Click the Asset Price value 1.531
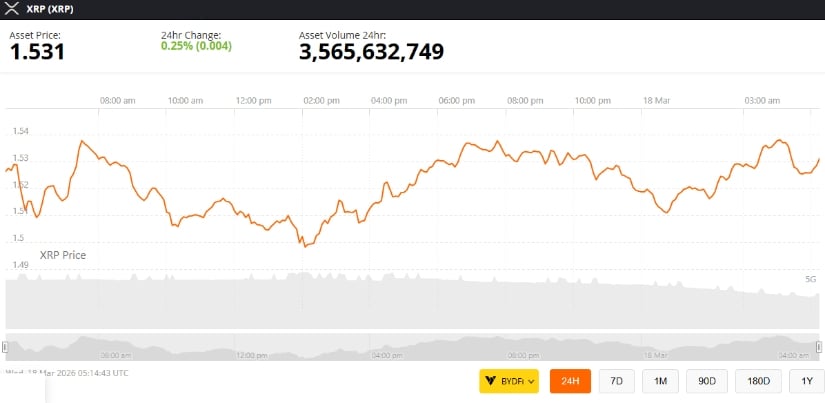Image resolution: width=825 pixels, height=403 pixels. [x=37, y=52]
